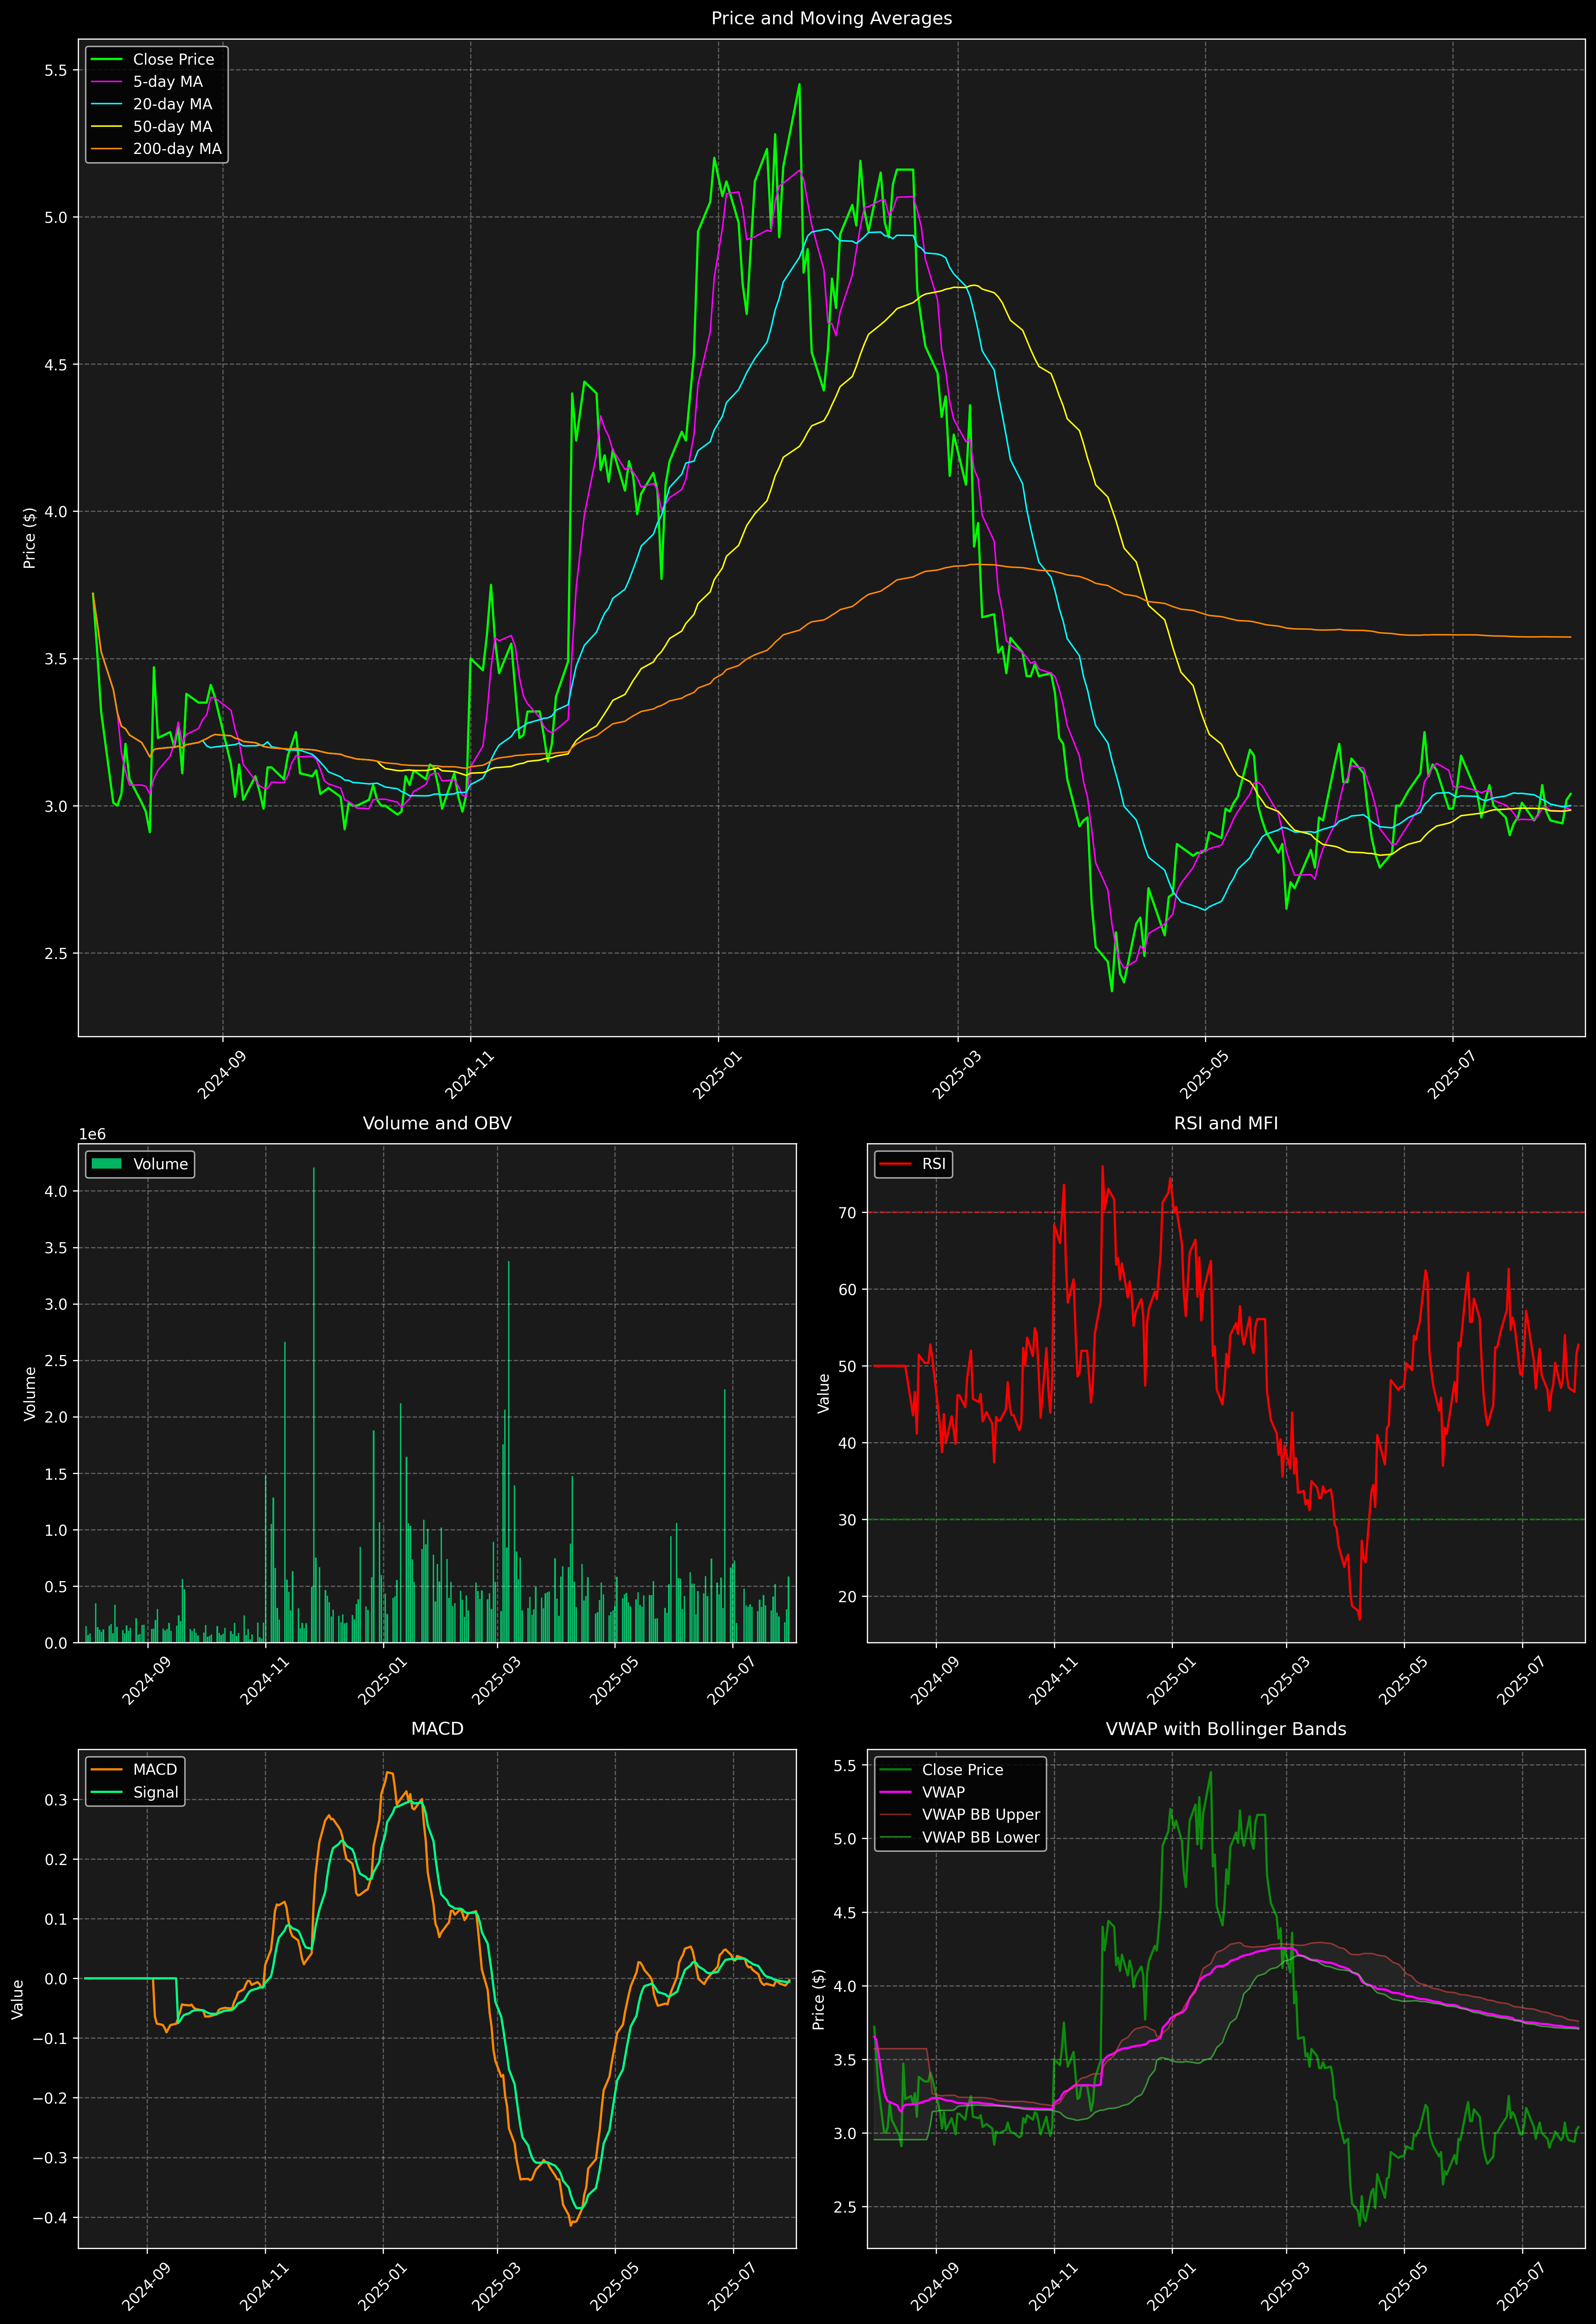Click the 'Value' axis label on the RSI chart
Viewport: 1596px width, 2324px height.
(824, 1393)
